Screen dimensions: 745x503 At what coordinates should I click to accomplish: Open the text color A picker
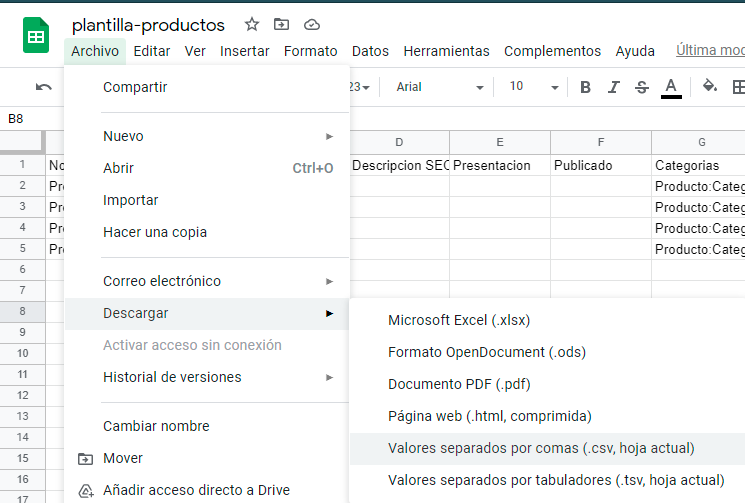(x=672, y=87)
